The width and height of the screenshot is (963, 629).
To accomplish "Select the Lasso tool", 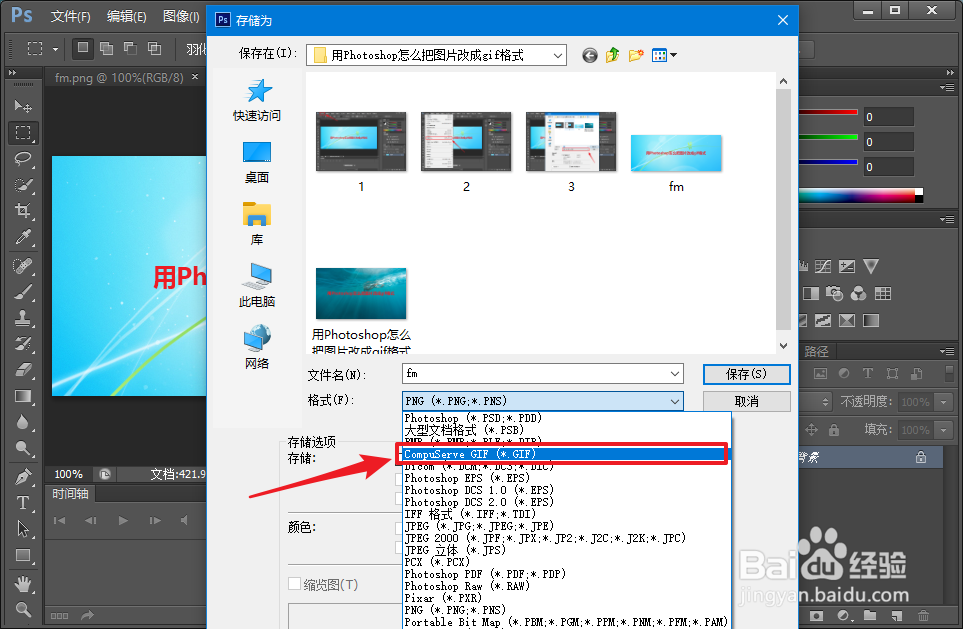I will 23,158.
